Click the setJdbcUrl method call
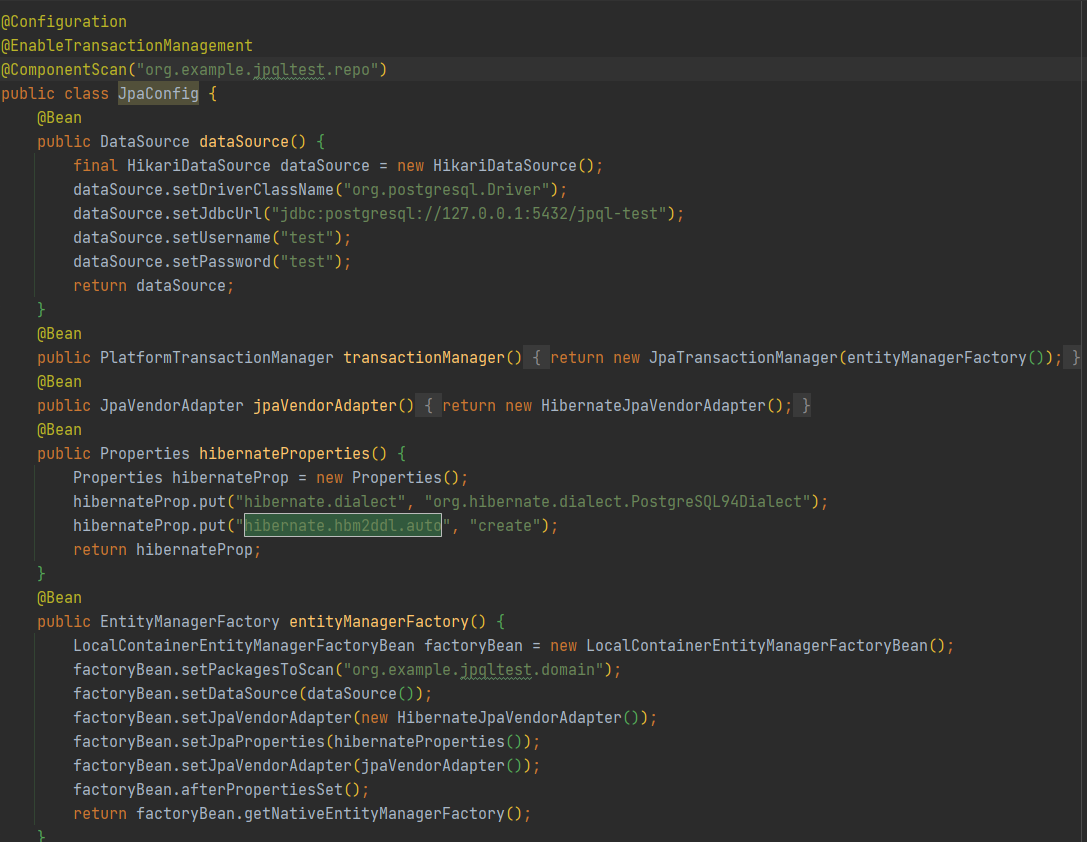This screenshot has height=842, width=1087. (217, 213)
